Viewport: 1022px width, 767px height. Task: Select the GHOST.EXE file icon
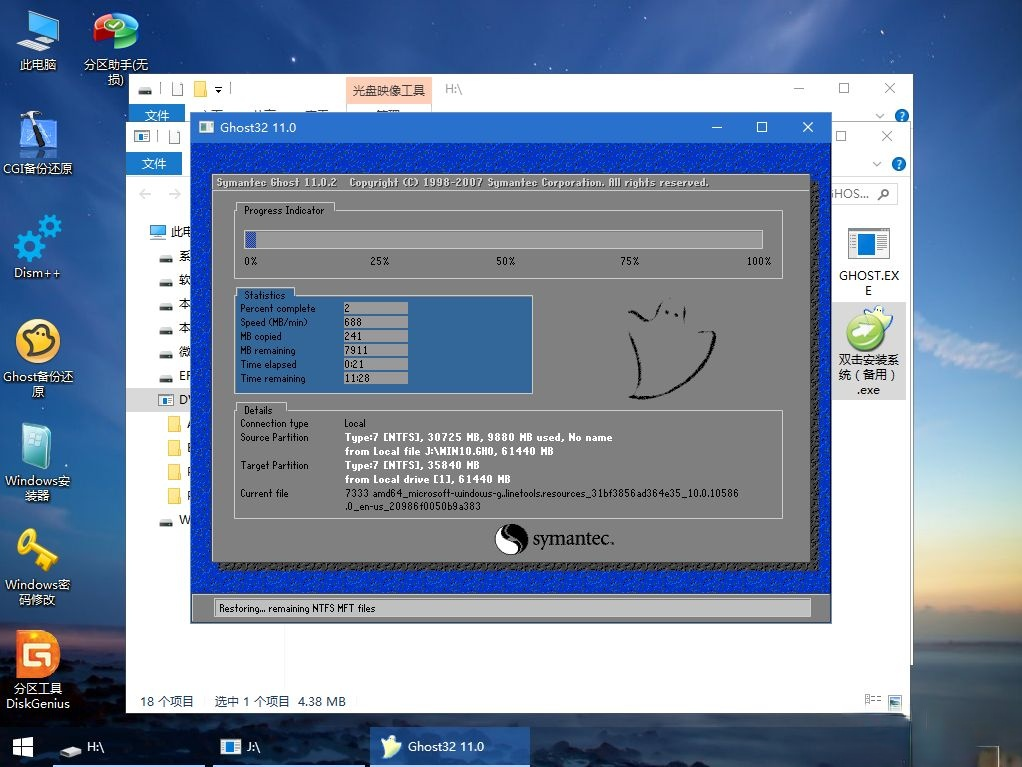point(868,262)
